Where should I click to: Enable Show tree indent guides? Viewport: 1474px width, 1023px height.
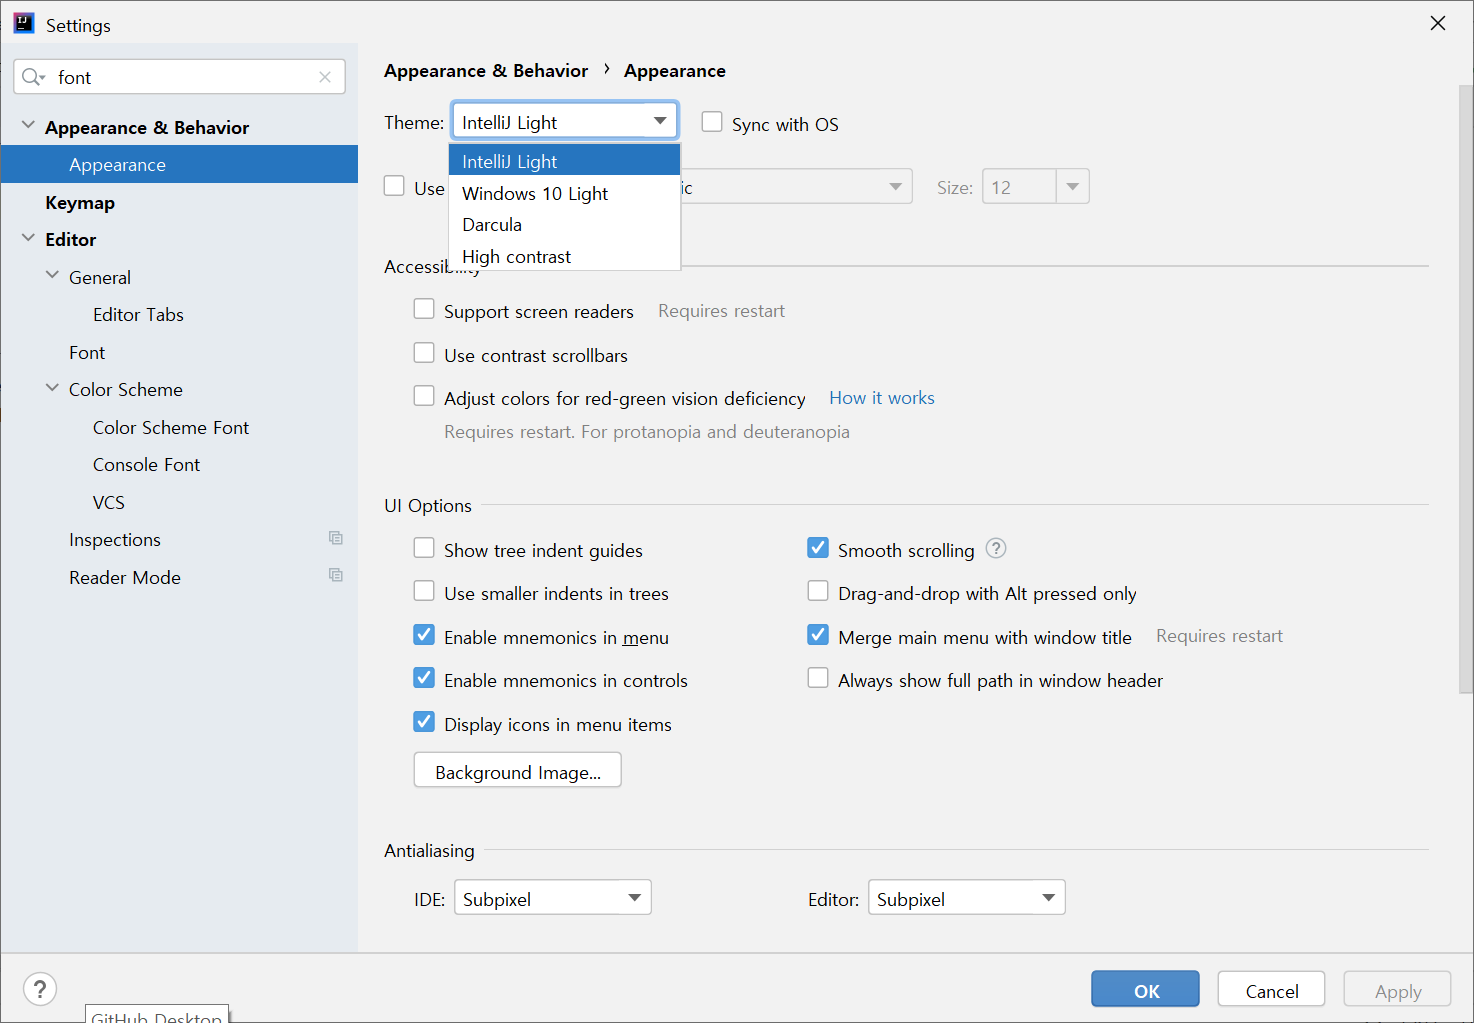[424, 548]
